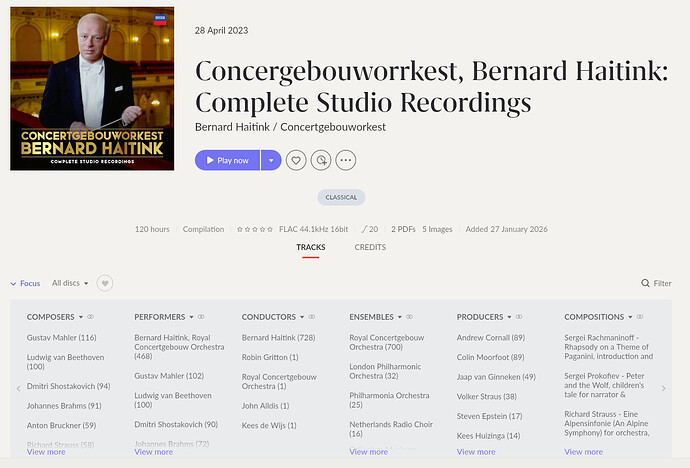
Task: Select producer Andrew Cornall (89)
Action: click(491, 338)
